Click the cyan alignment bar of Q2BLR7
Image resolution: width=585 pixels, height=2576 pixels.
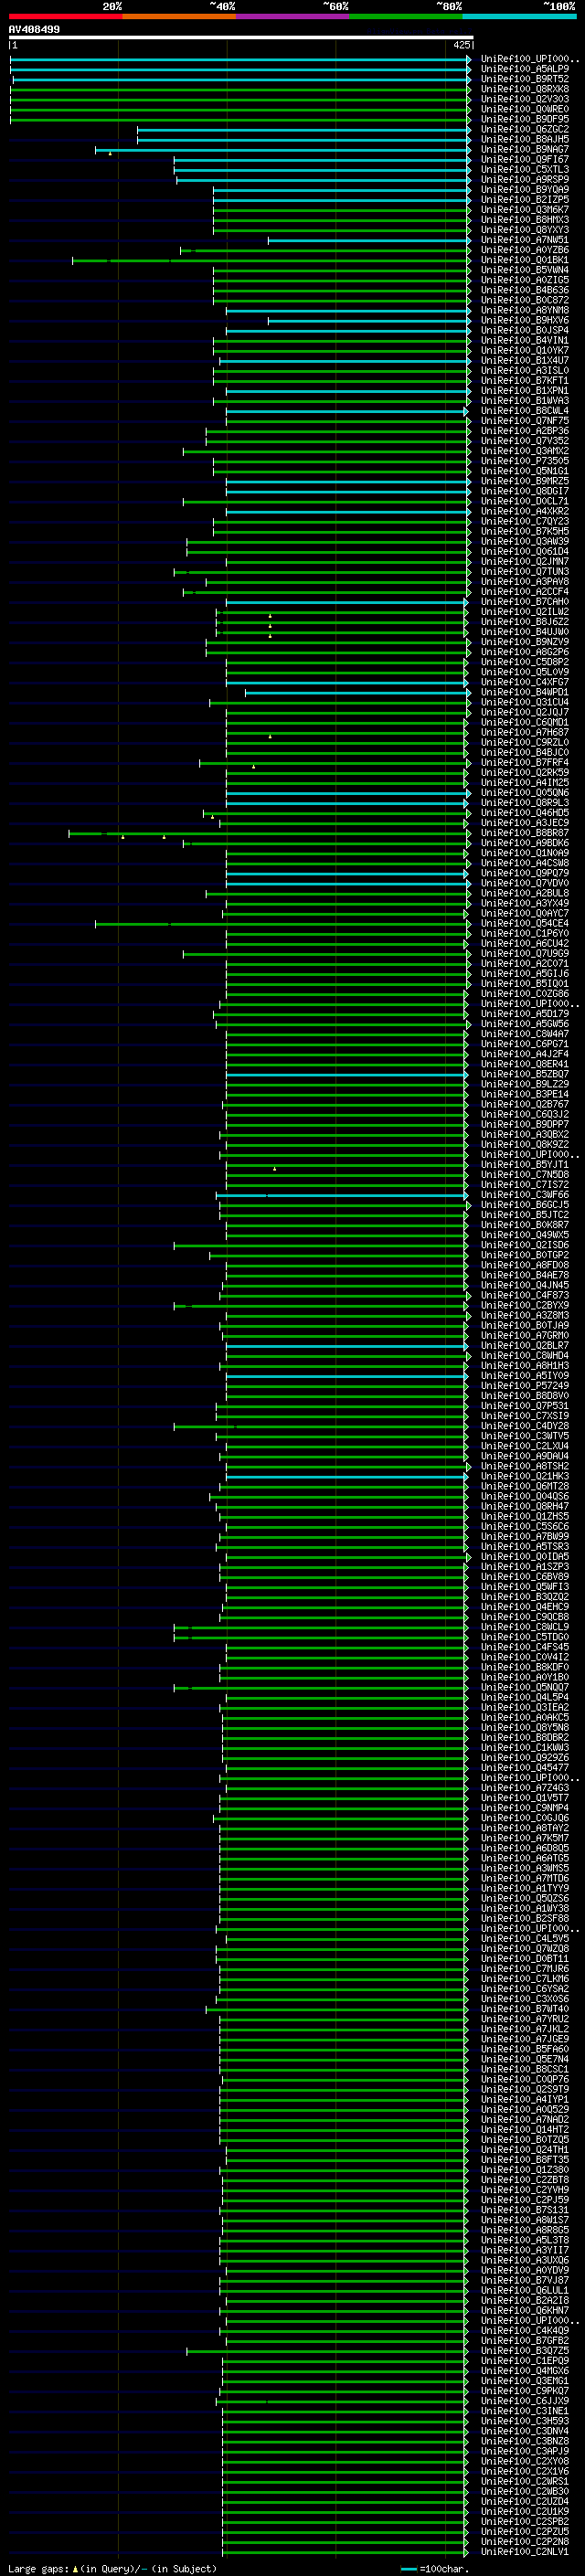pyautogui.click(x=346, y=1346)
